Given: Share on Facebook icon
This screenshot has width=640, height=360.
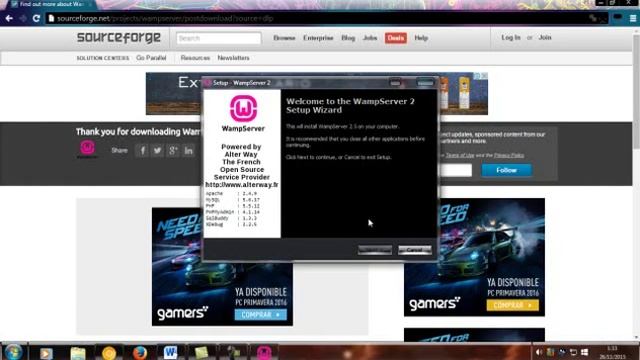Looking at the screenshot, I should tap(142, 151).
